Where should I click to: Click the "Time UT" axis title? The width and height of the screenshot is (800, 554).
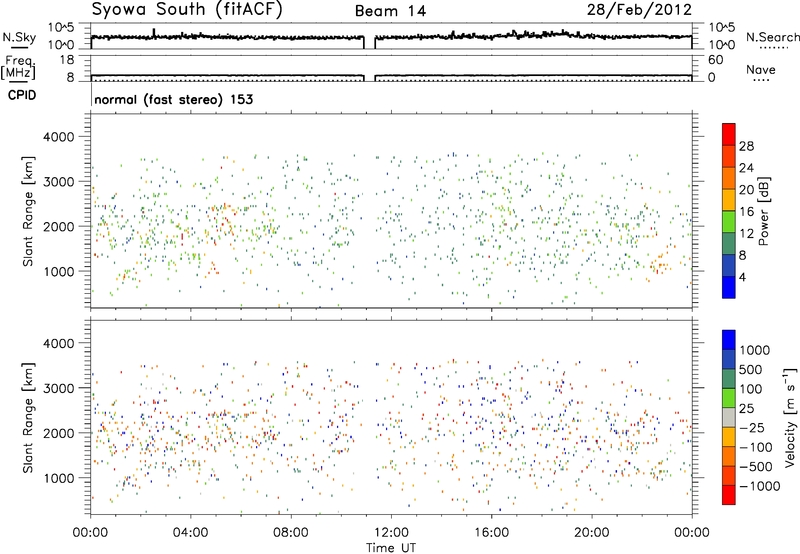[x=391, y=548]
